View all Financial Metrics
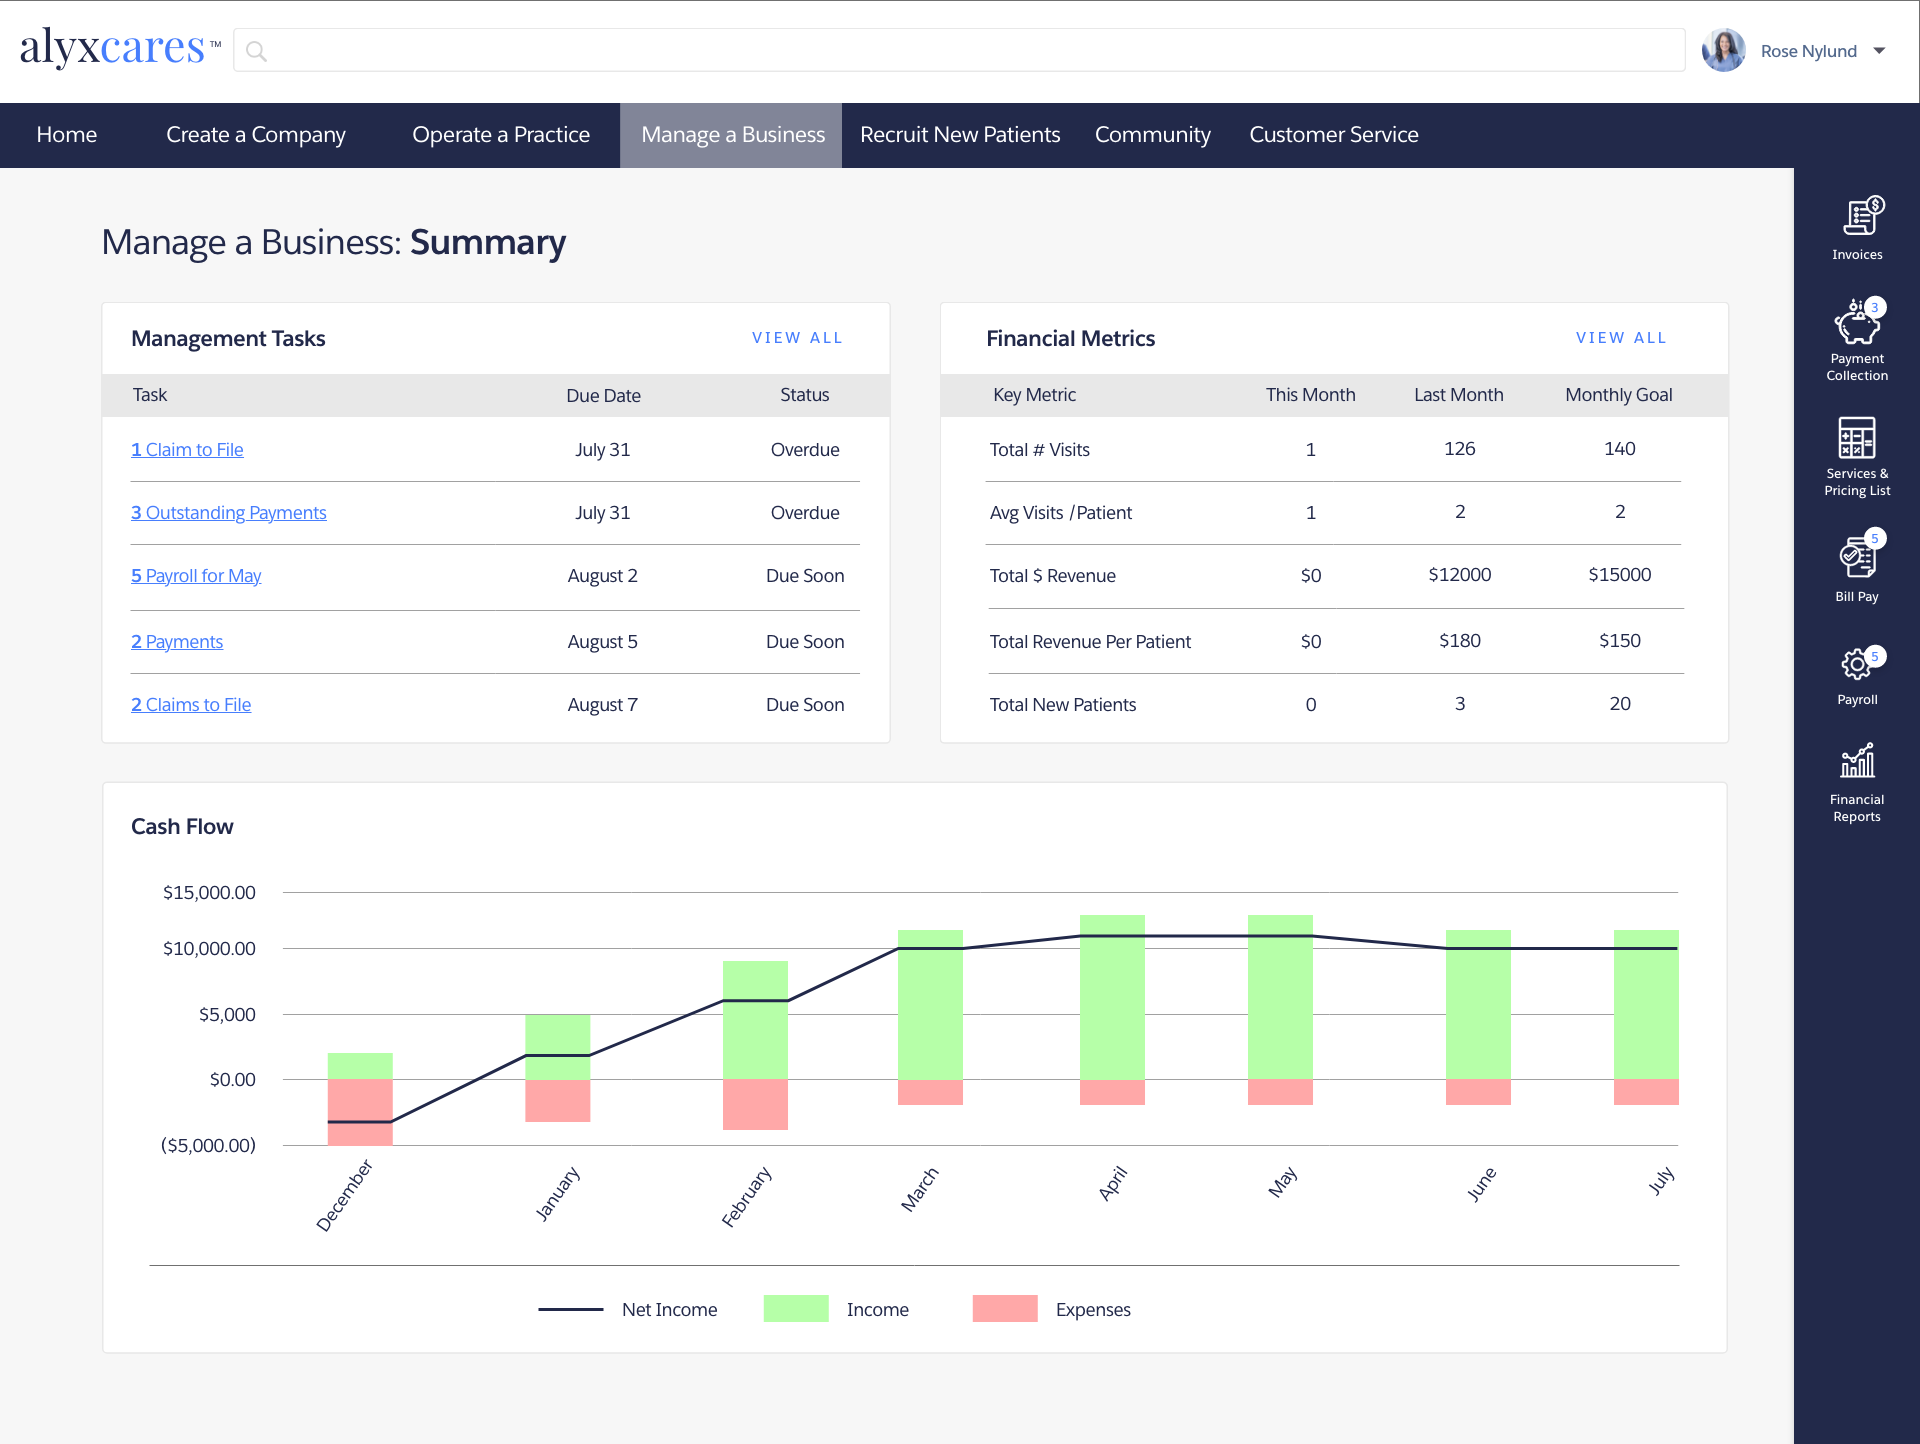The image size is (1920, 1444). [x=1621, y=338]
